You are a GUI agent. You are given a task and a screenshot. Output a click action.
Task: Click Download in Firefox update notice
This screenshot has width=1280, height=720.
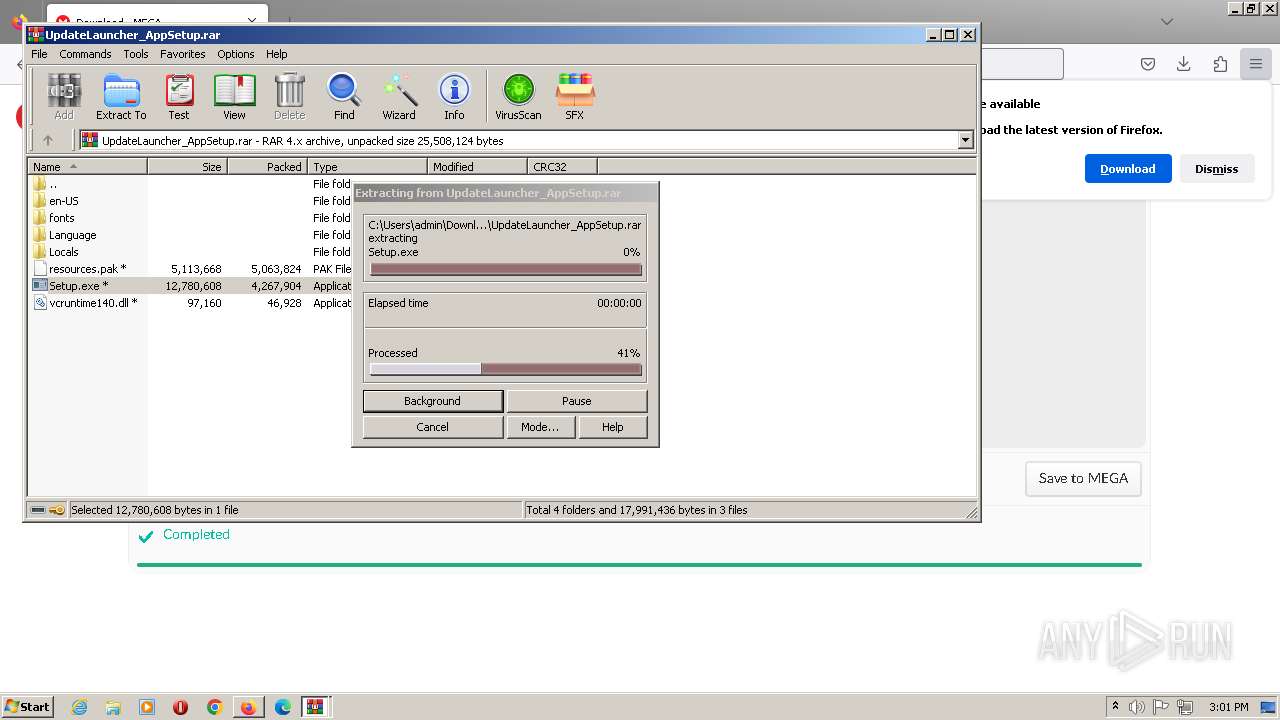pos(1128,169)
